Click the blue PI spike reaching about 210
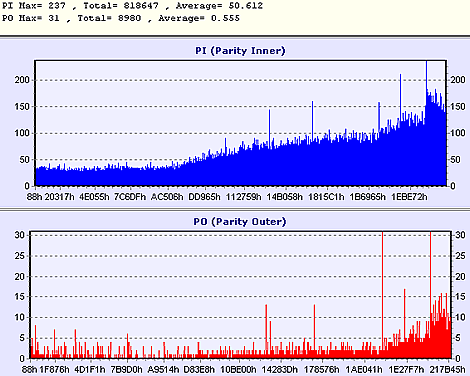Image resolution: width=470 pixels, height=376 pixels. (x=400, y=97)
